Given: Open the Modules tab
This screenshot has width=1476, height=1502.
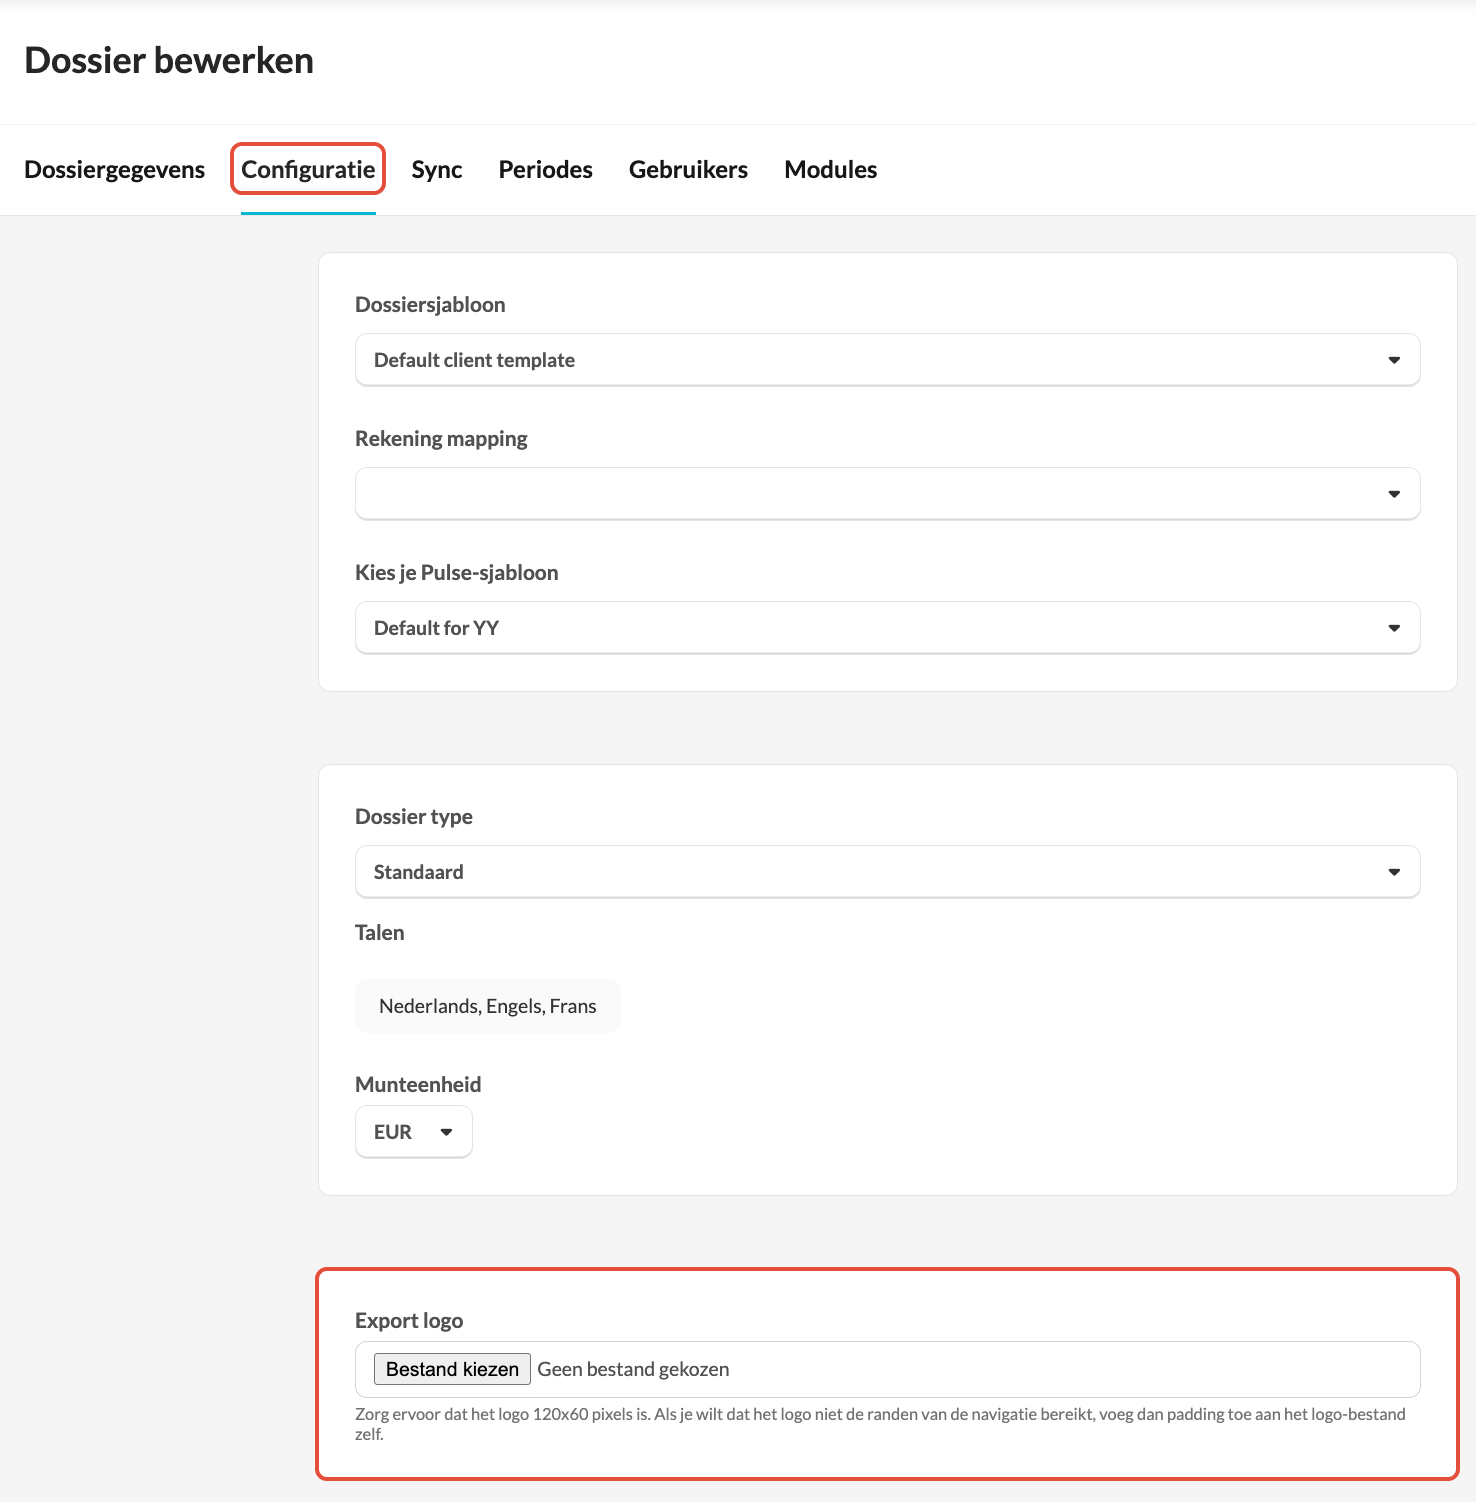Looking at the screenshot, I should [831, 170].
